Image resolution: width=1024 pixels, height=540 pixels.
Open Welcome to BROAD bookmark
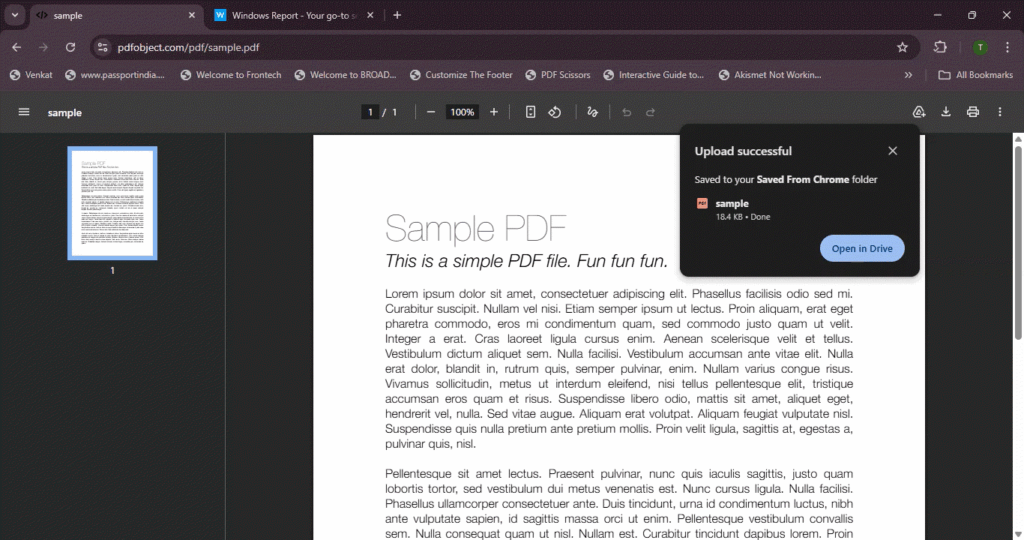(x=345, y=75)
